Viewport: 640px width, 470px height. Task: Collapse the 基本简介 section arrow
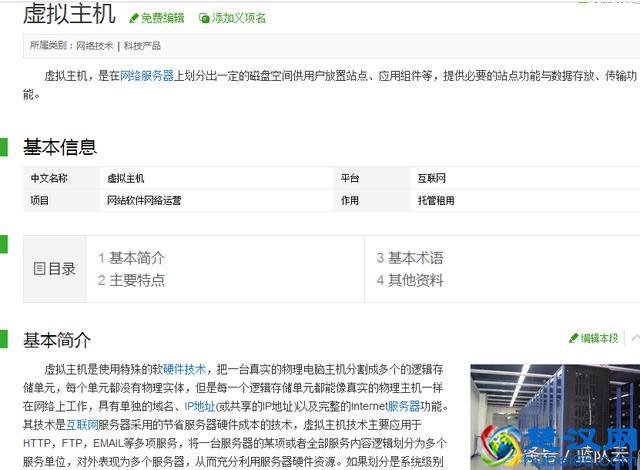pos(636,338)
